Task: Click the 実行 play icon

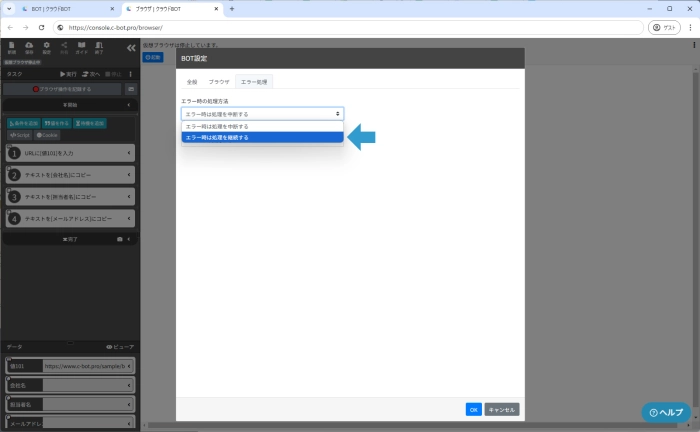Action: [x=69, y=74]
